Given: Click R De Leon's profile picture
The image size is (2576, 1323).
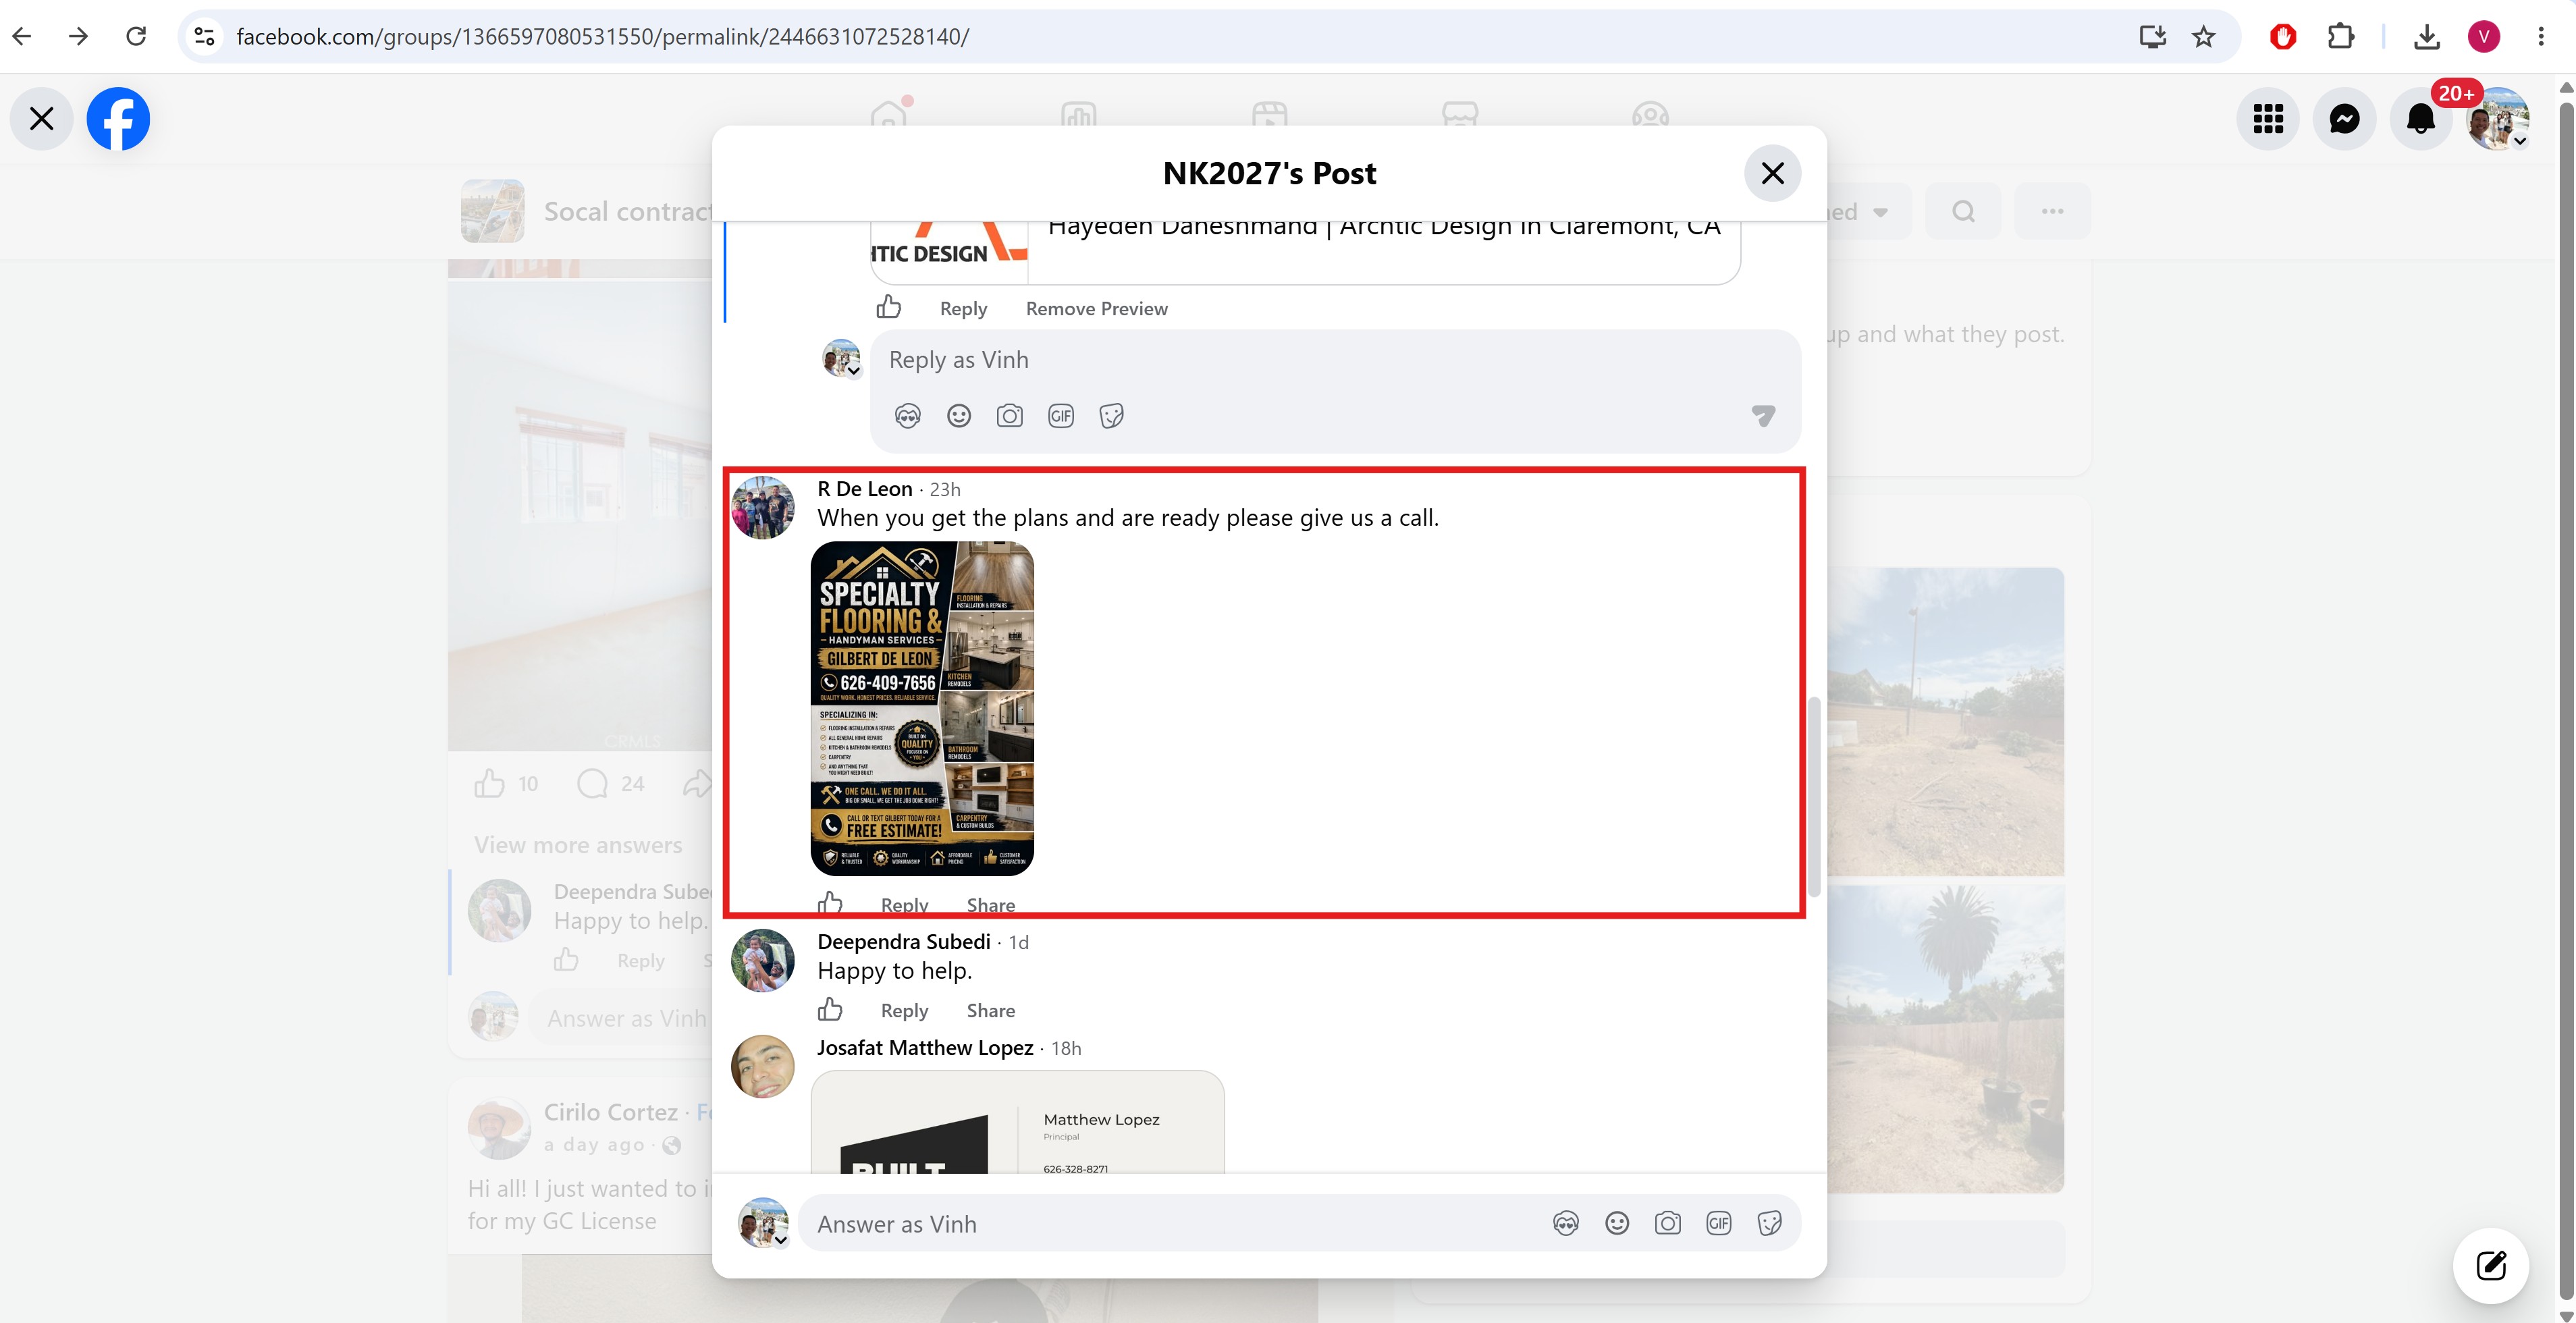Looking at the screenshot, I should pyautogui.click(x=763, y=508).
